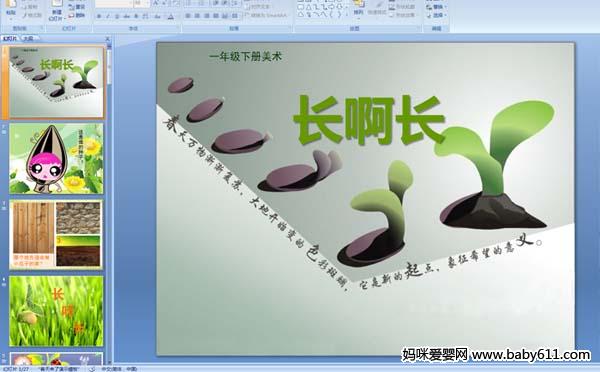
Task: Close the slide thumbnail pane
Action: [108, 39]
